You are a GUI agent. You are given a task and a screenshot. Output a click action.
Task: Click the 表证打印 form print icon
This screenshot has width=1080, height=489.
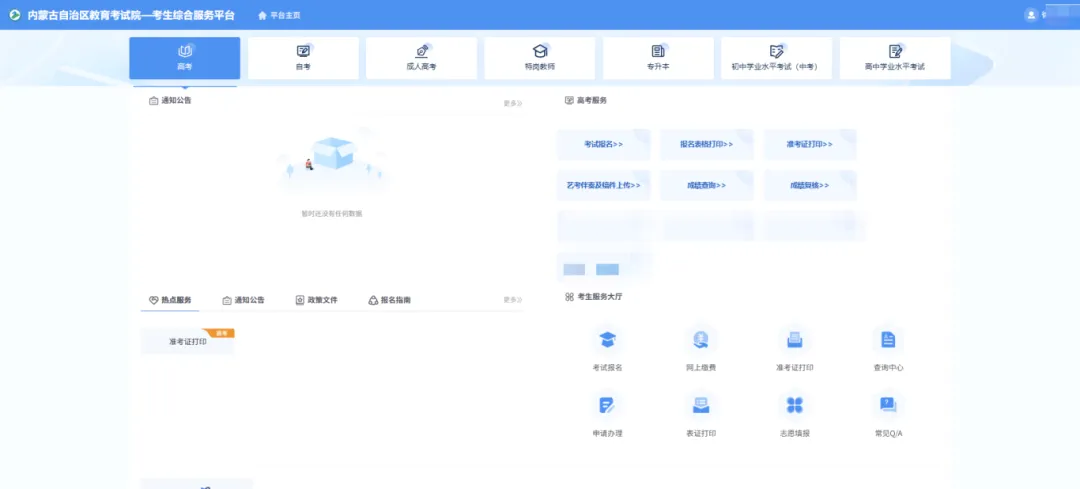701,405
